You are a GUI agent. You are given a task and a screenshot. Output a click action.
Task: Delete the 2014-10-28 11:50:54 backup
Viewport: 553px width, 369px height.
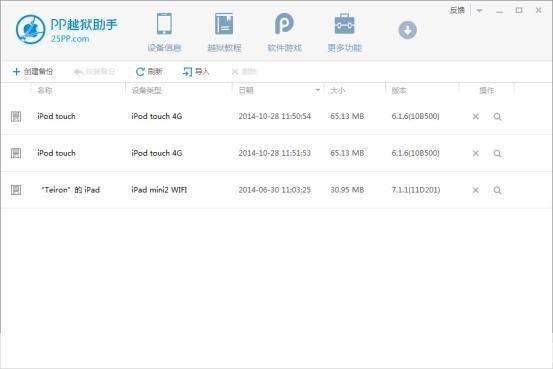476,116
